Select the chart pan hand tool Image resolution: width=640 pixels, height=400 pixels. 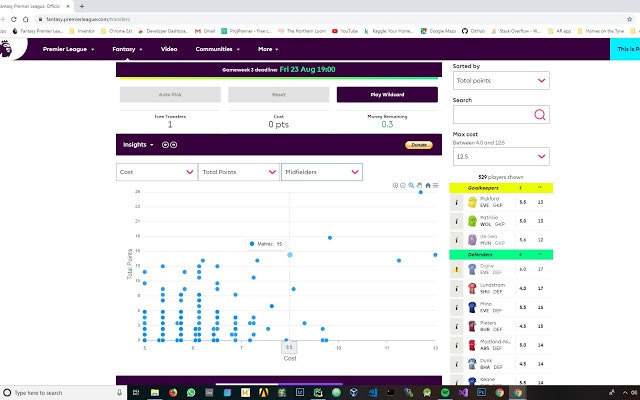coord(420,185)
